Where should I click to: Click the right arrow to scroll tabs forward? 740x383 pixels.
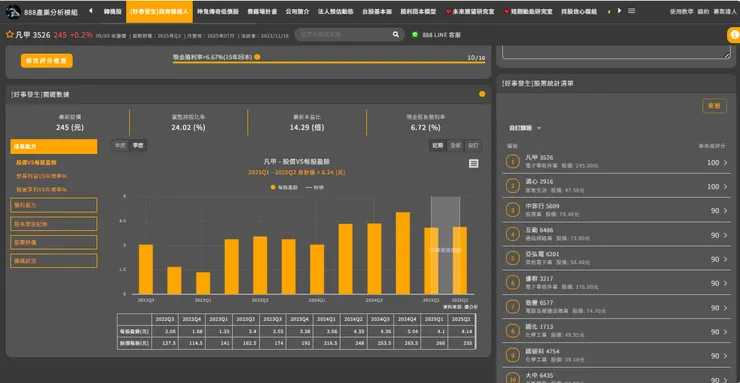[620, 11]
